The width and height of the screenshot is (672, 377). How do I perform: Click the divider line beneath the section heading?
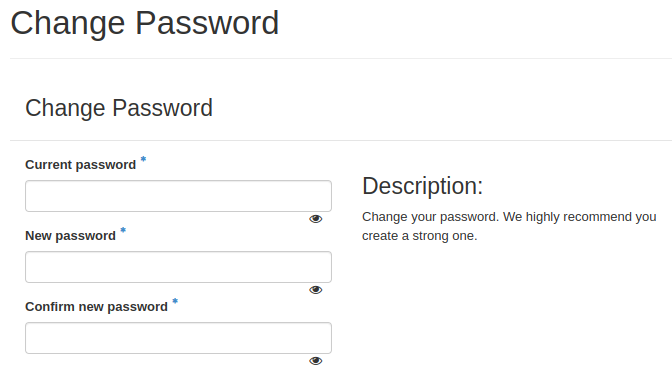tap(341, 140)
